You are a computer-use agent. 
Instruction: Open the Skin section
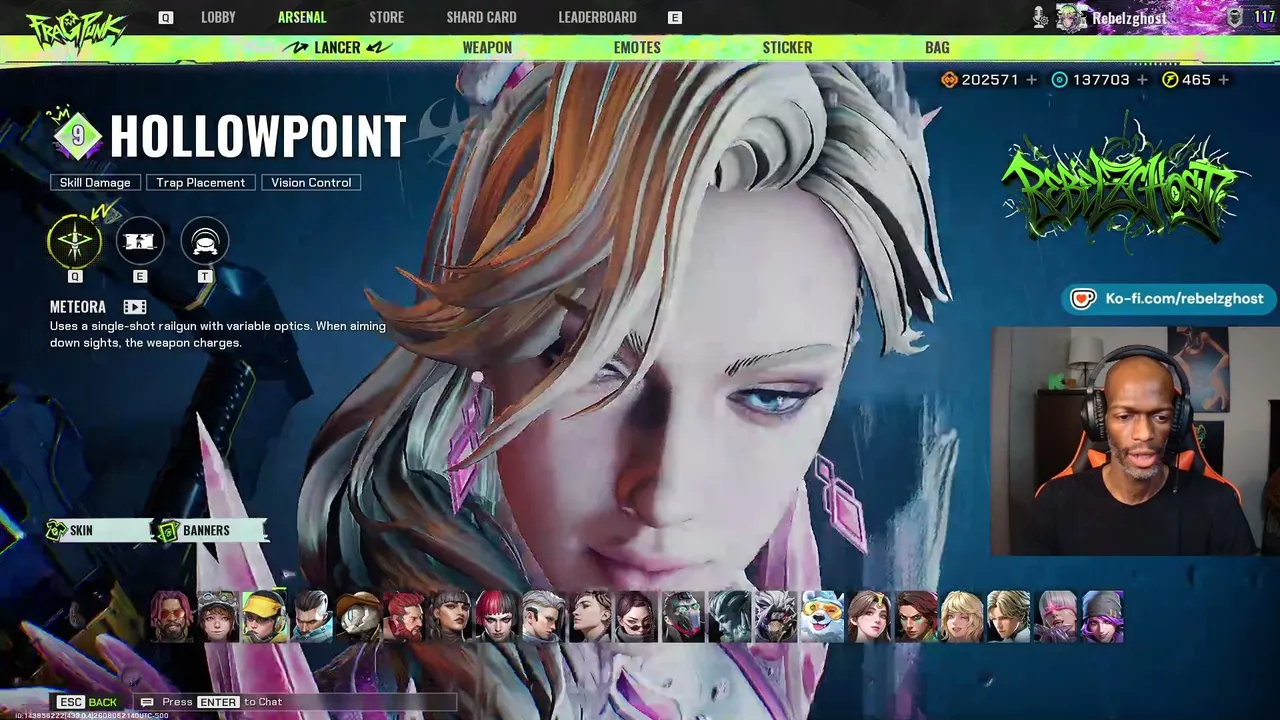click(97, 531)
